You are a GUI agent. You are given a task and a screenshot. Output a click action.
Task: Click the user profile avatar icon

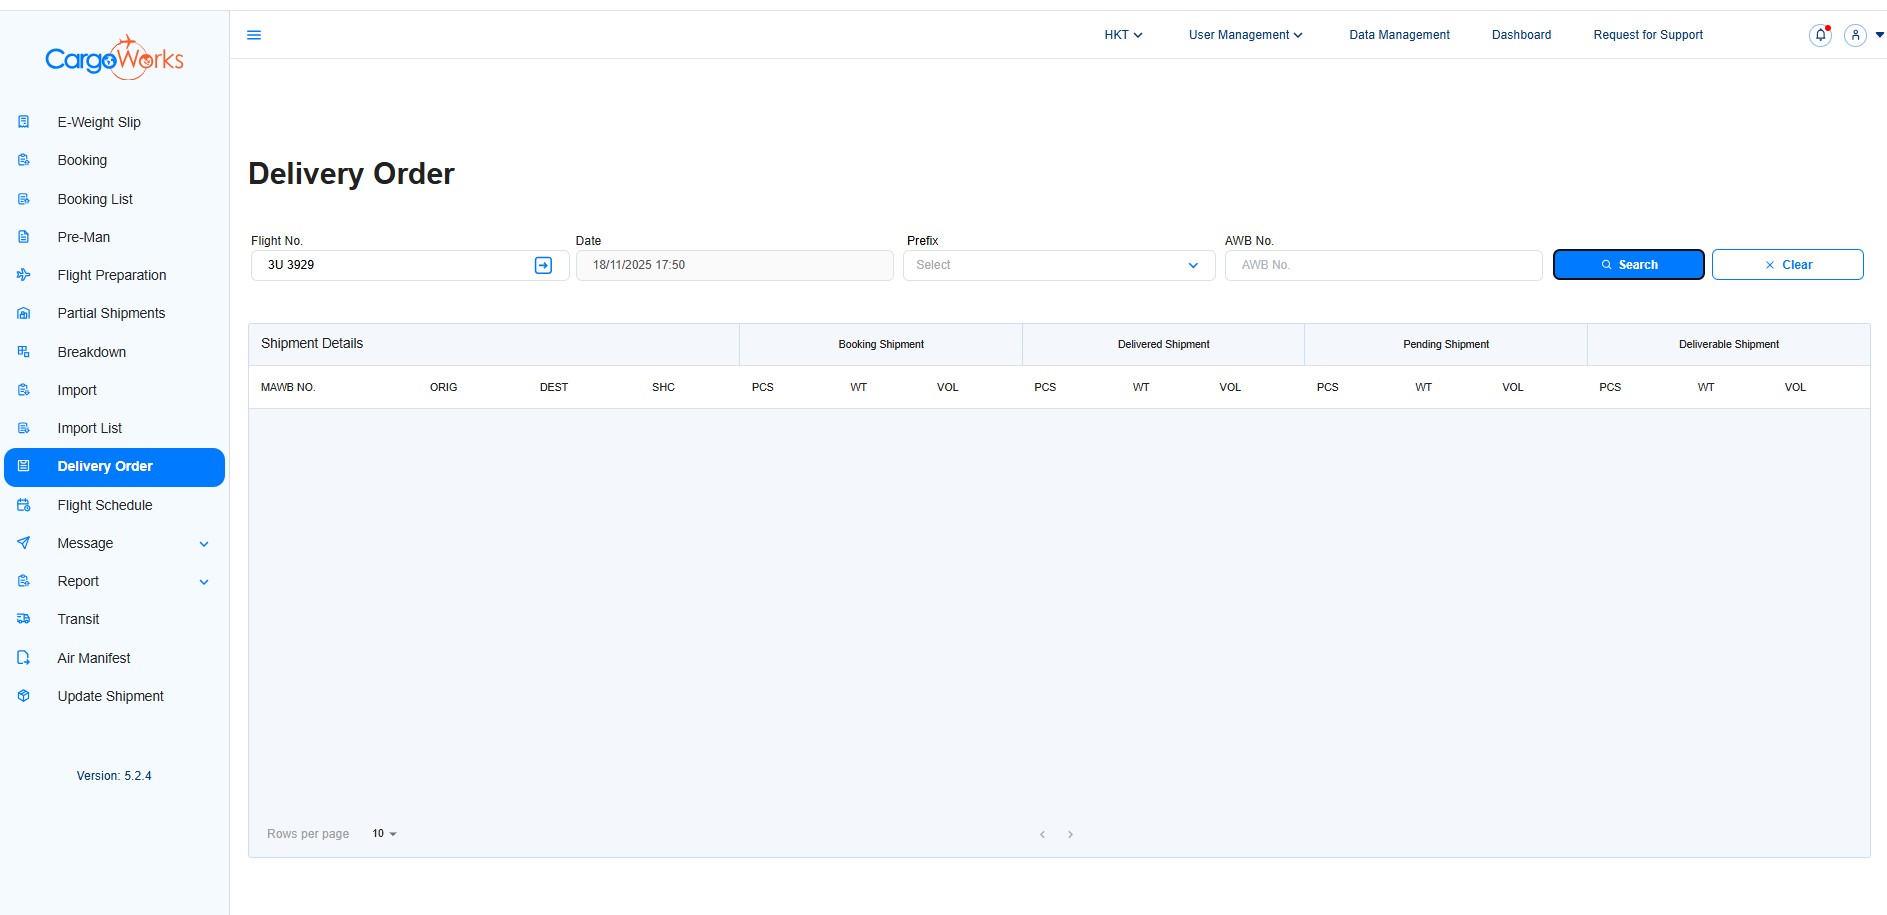(1855, 35)
